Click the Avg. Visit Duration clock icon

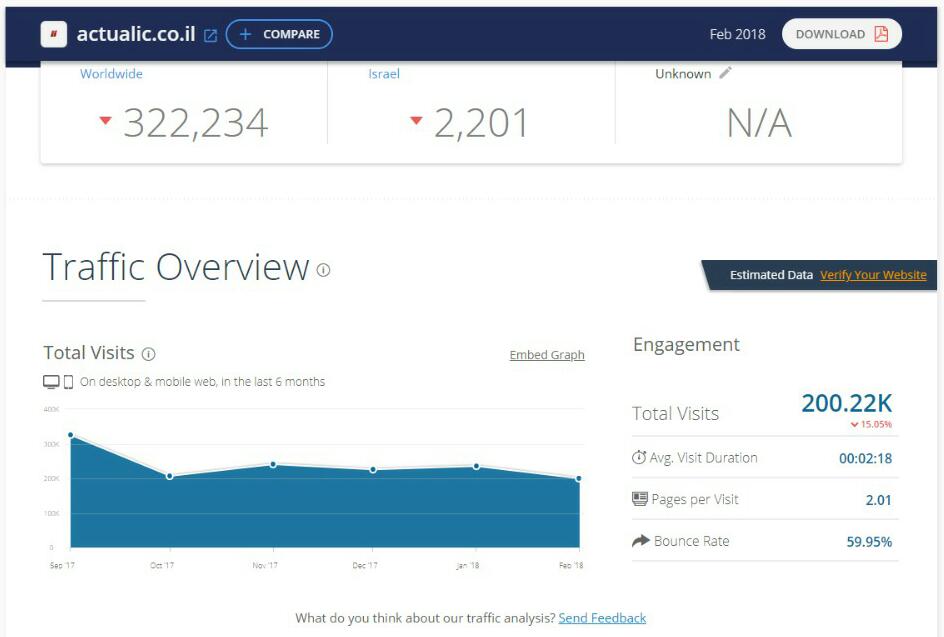point(639,457)
